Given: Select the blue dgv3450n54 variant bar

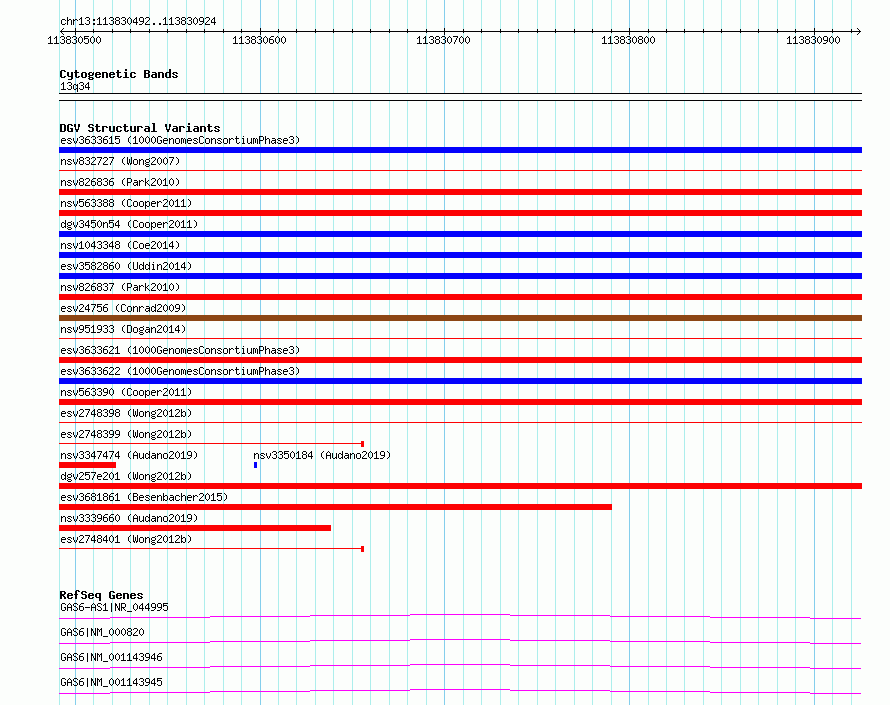Looking at the screenshot, I should click(460, 234).
